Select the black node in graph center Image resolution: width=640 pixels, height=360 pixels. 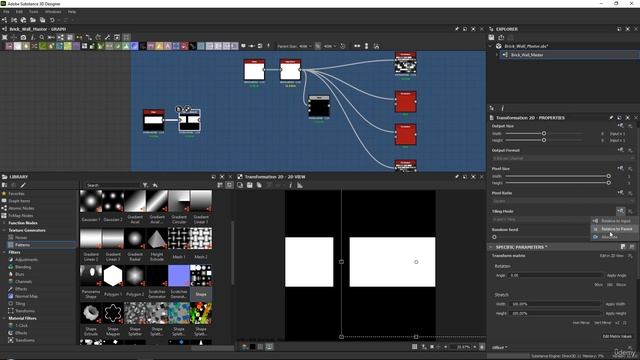tap(319, 107)
